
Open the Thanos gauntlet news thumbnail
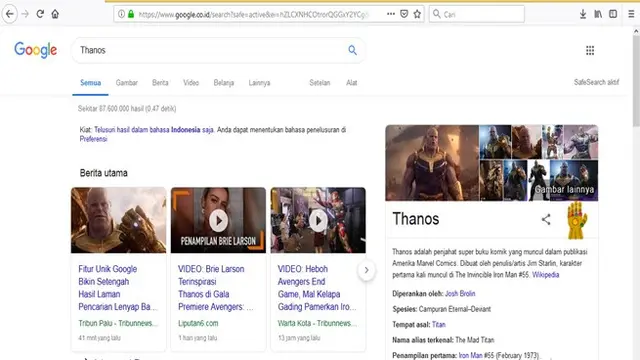(x=119, y=220)
